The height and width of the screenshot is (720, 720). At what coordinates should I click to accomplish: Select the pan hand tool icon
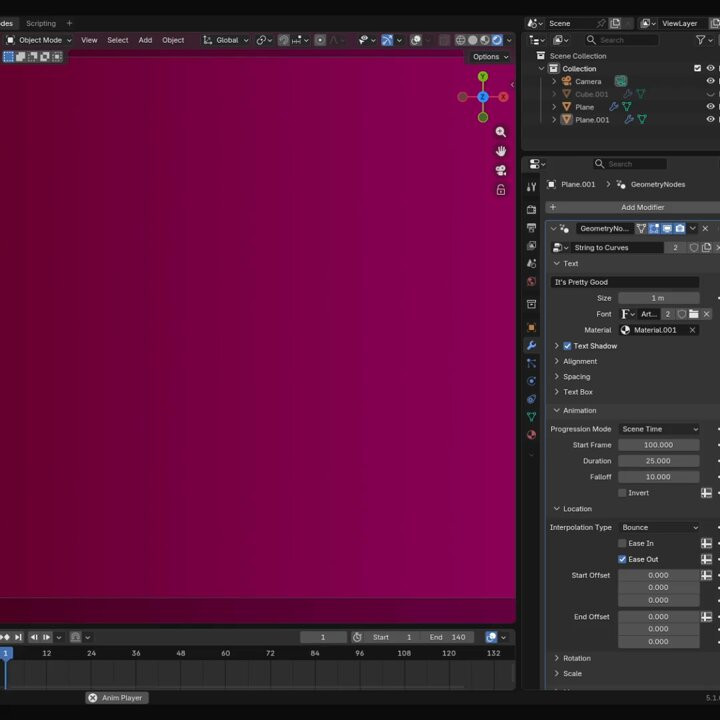[501, 151]
